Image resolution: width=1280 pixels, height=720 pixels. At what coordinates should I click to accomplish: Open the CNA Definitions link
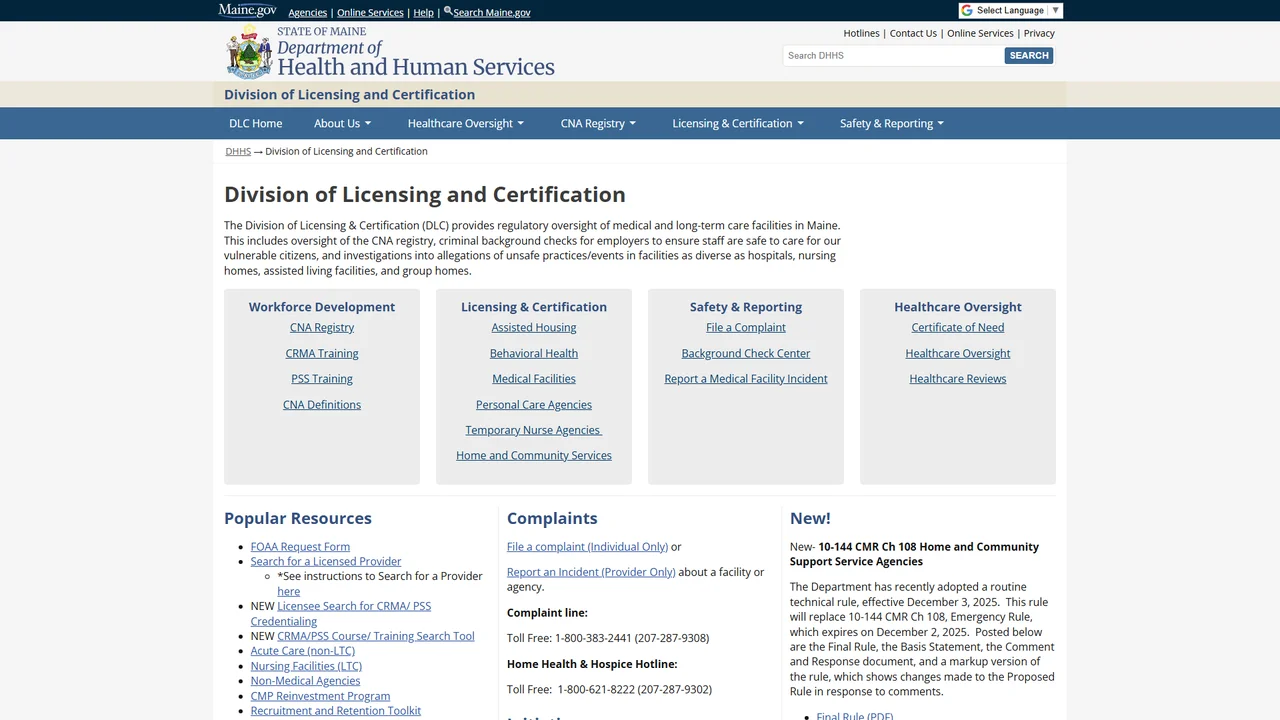322,404
